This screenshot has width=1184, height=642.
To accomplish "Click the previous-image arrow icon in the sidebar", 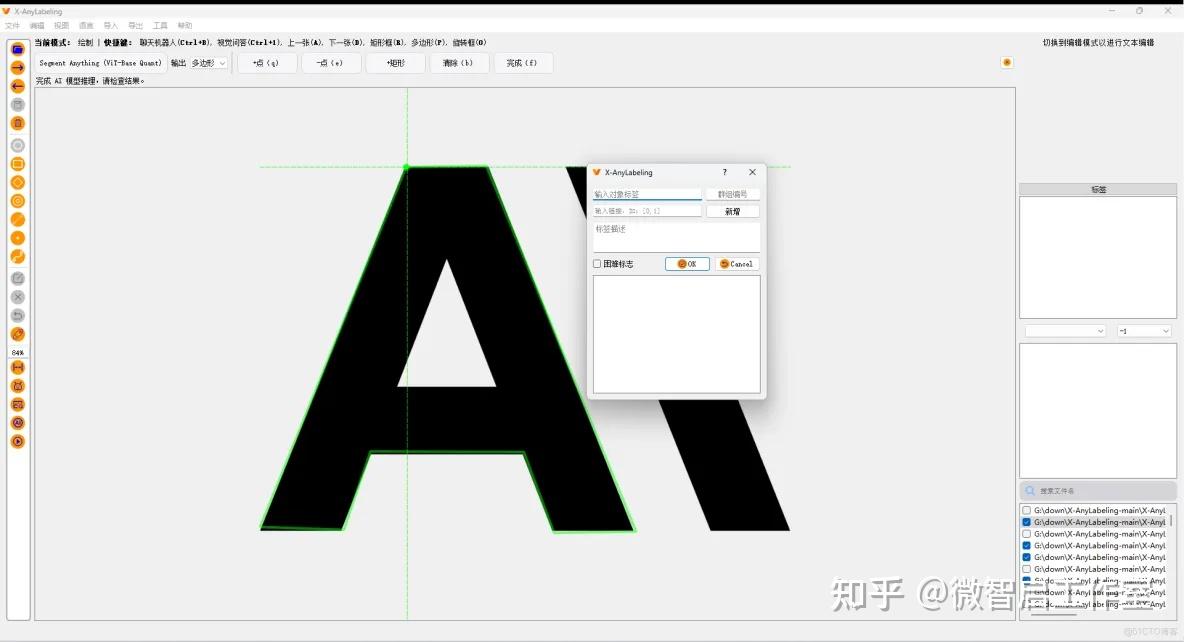I will (x=17, y=85).
